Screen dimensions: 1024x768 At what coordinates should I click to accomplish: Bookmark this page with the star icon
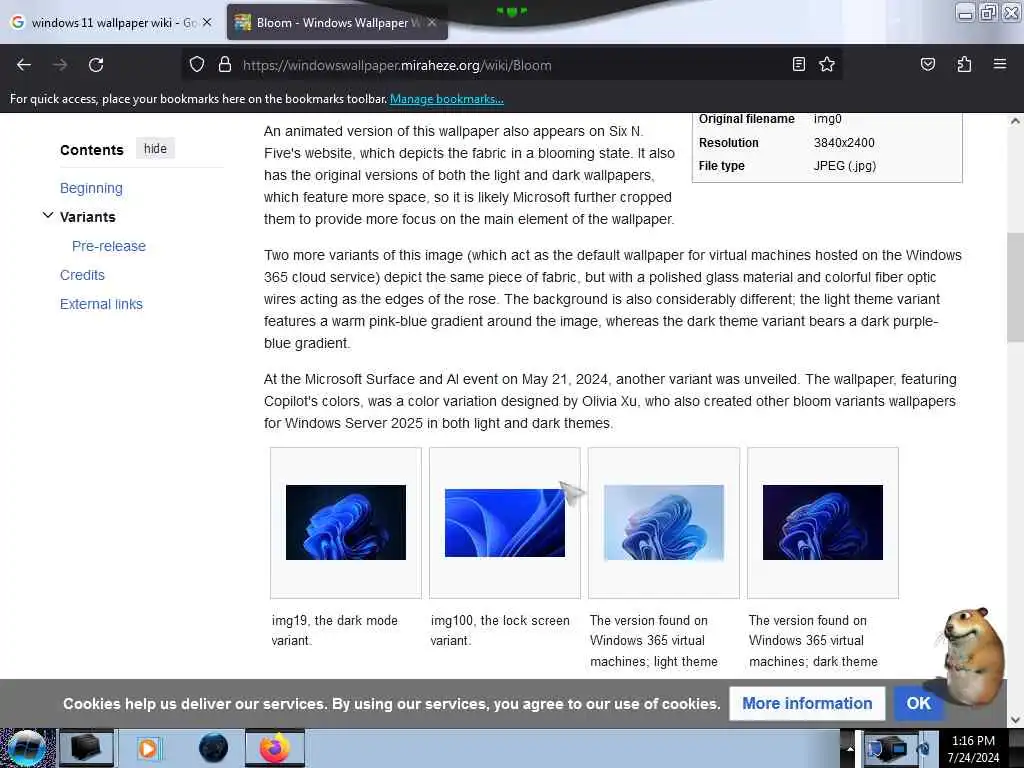coord(827,64)
